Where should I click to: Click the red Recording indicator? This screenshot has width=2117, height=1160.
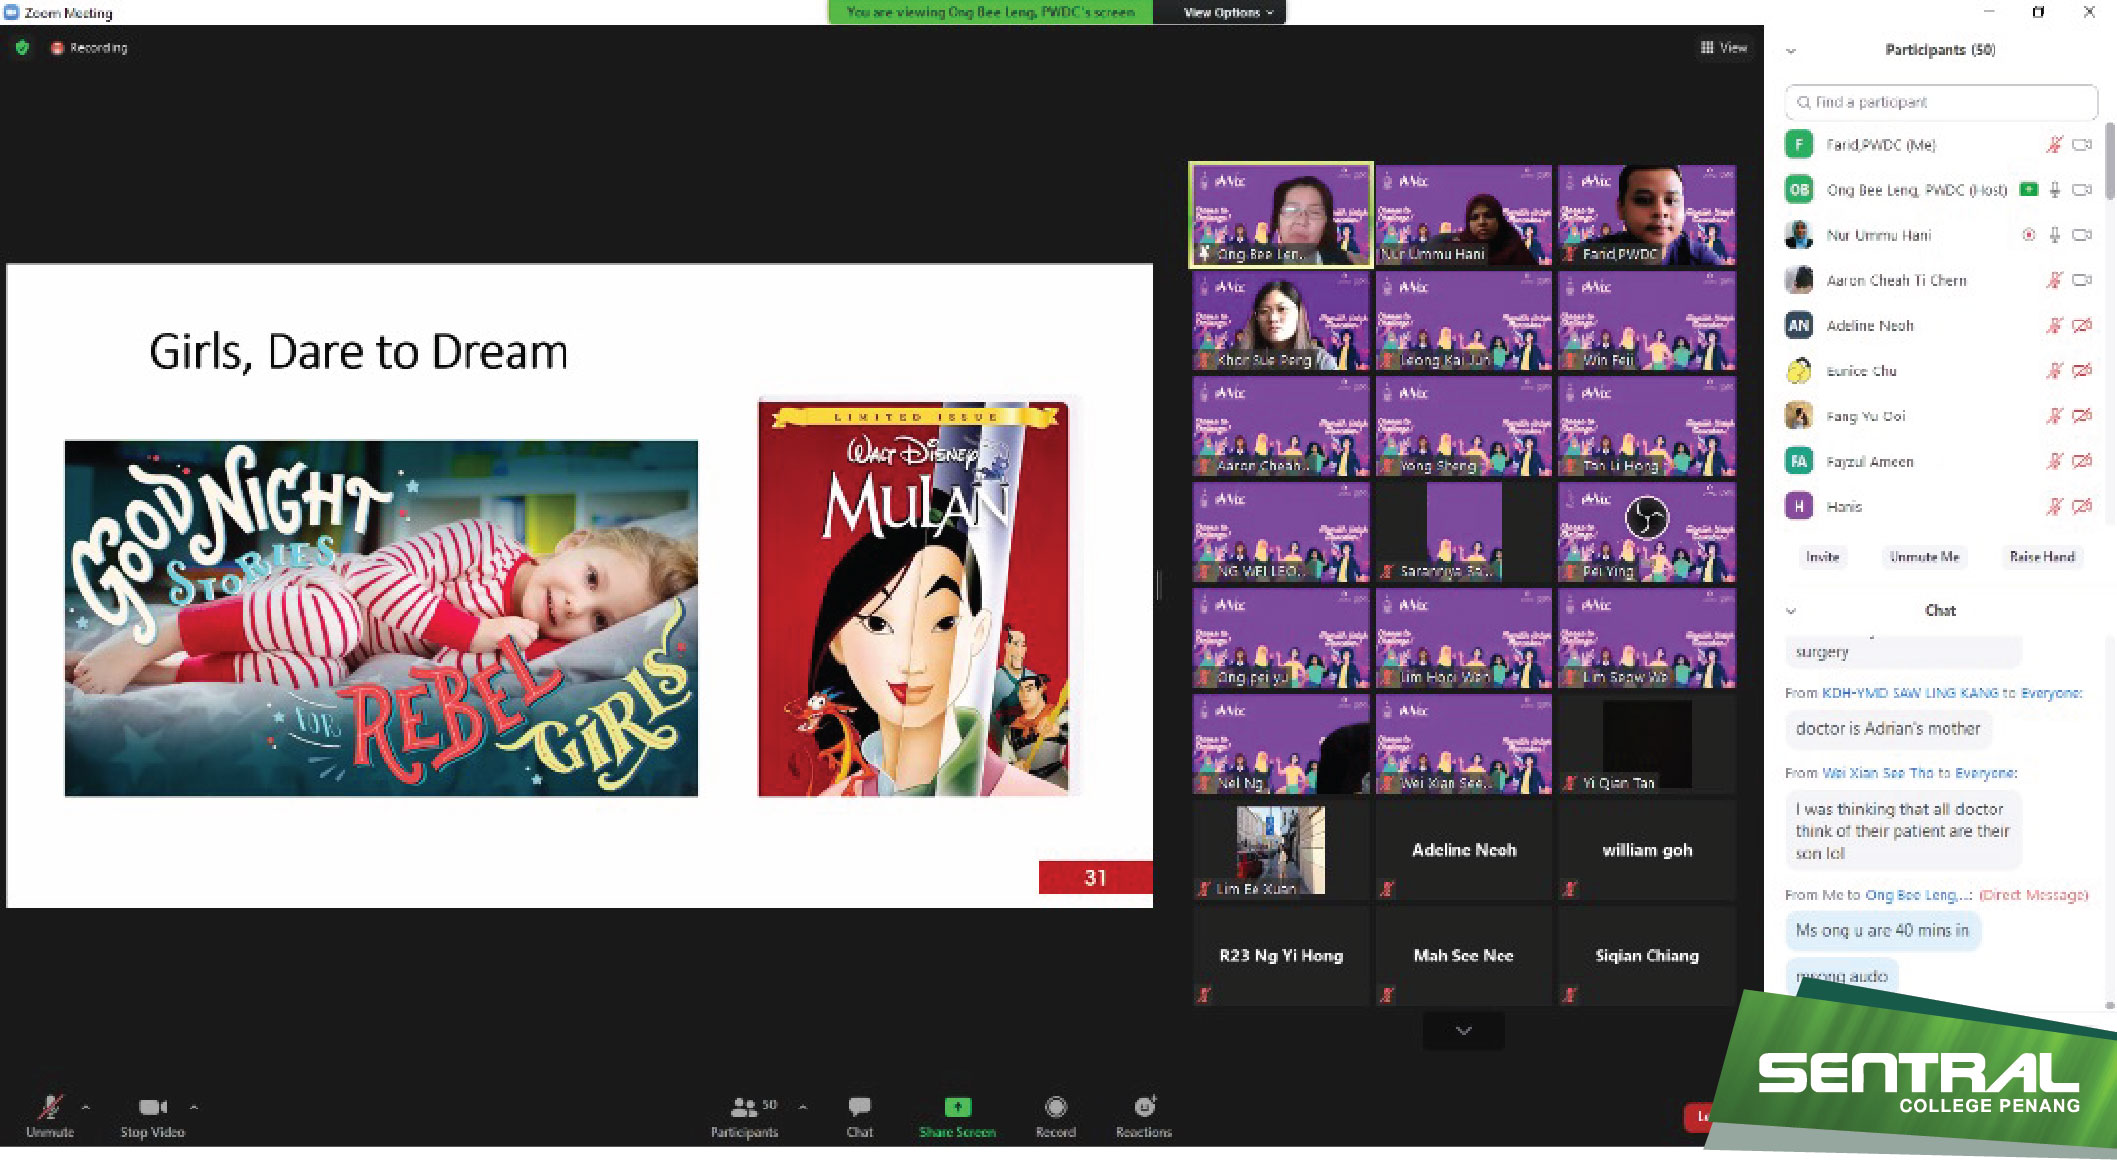tap(89, 47)
